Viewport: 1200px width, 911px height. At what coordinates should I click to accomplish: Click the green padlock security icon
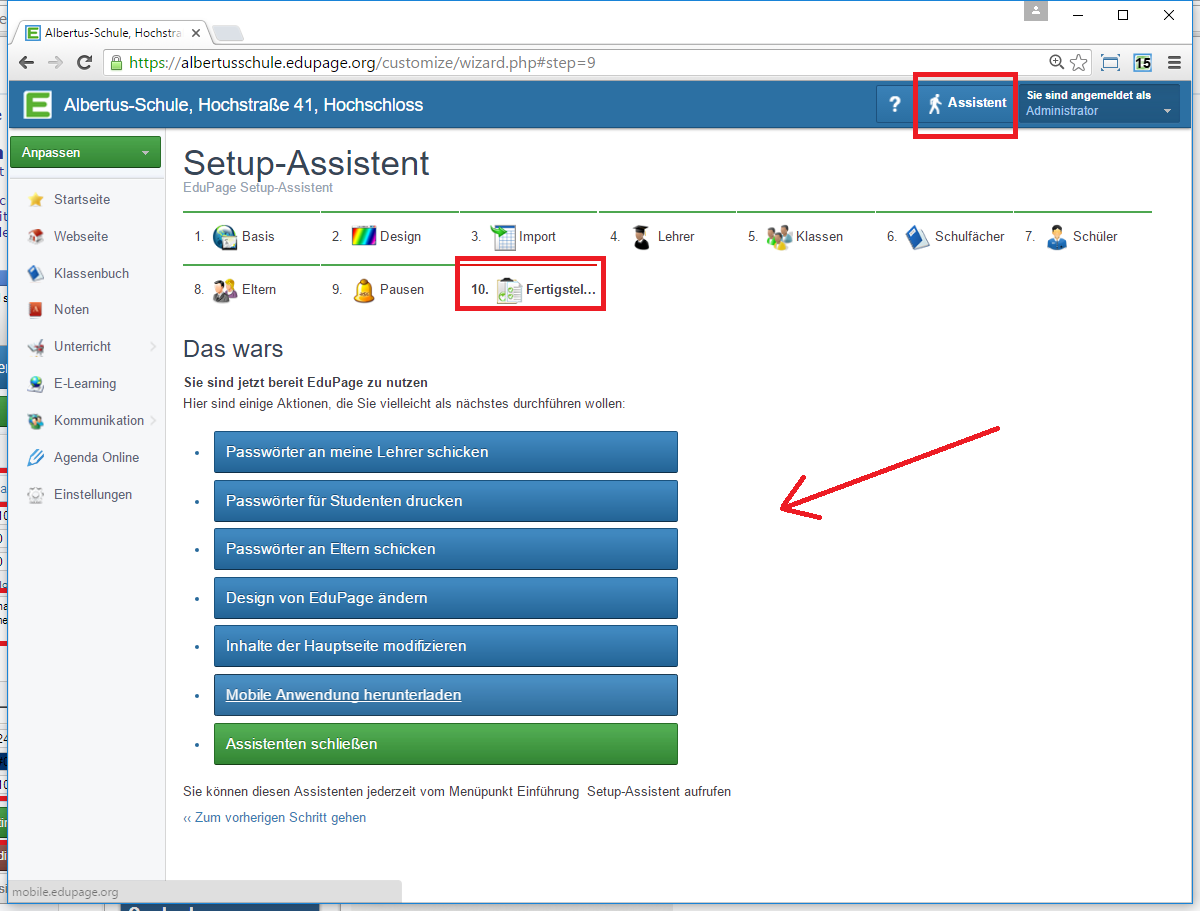(x=117, y=62)
